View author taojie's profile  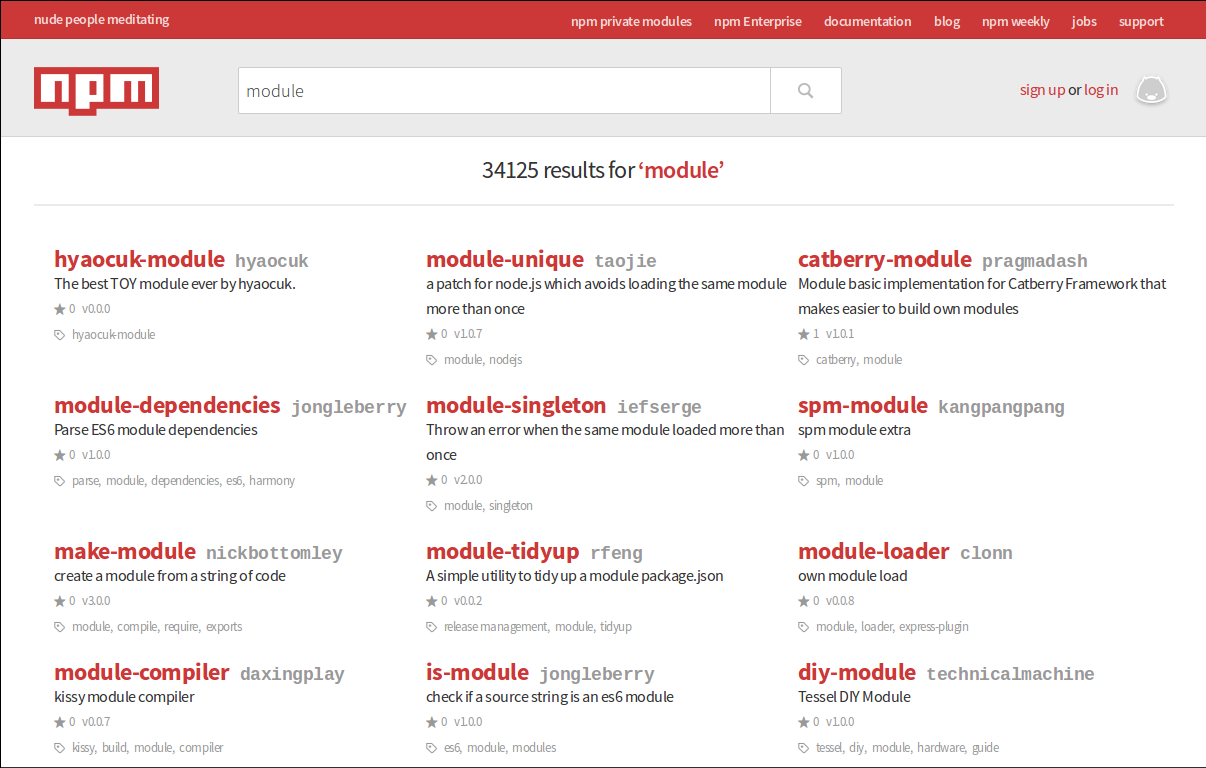pyautogui.click(x=625, y=262)
